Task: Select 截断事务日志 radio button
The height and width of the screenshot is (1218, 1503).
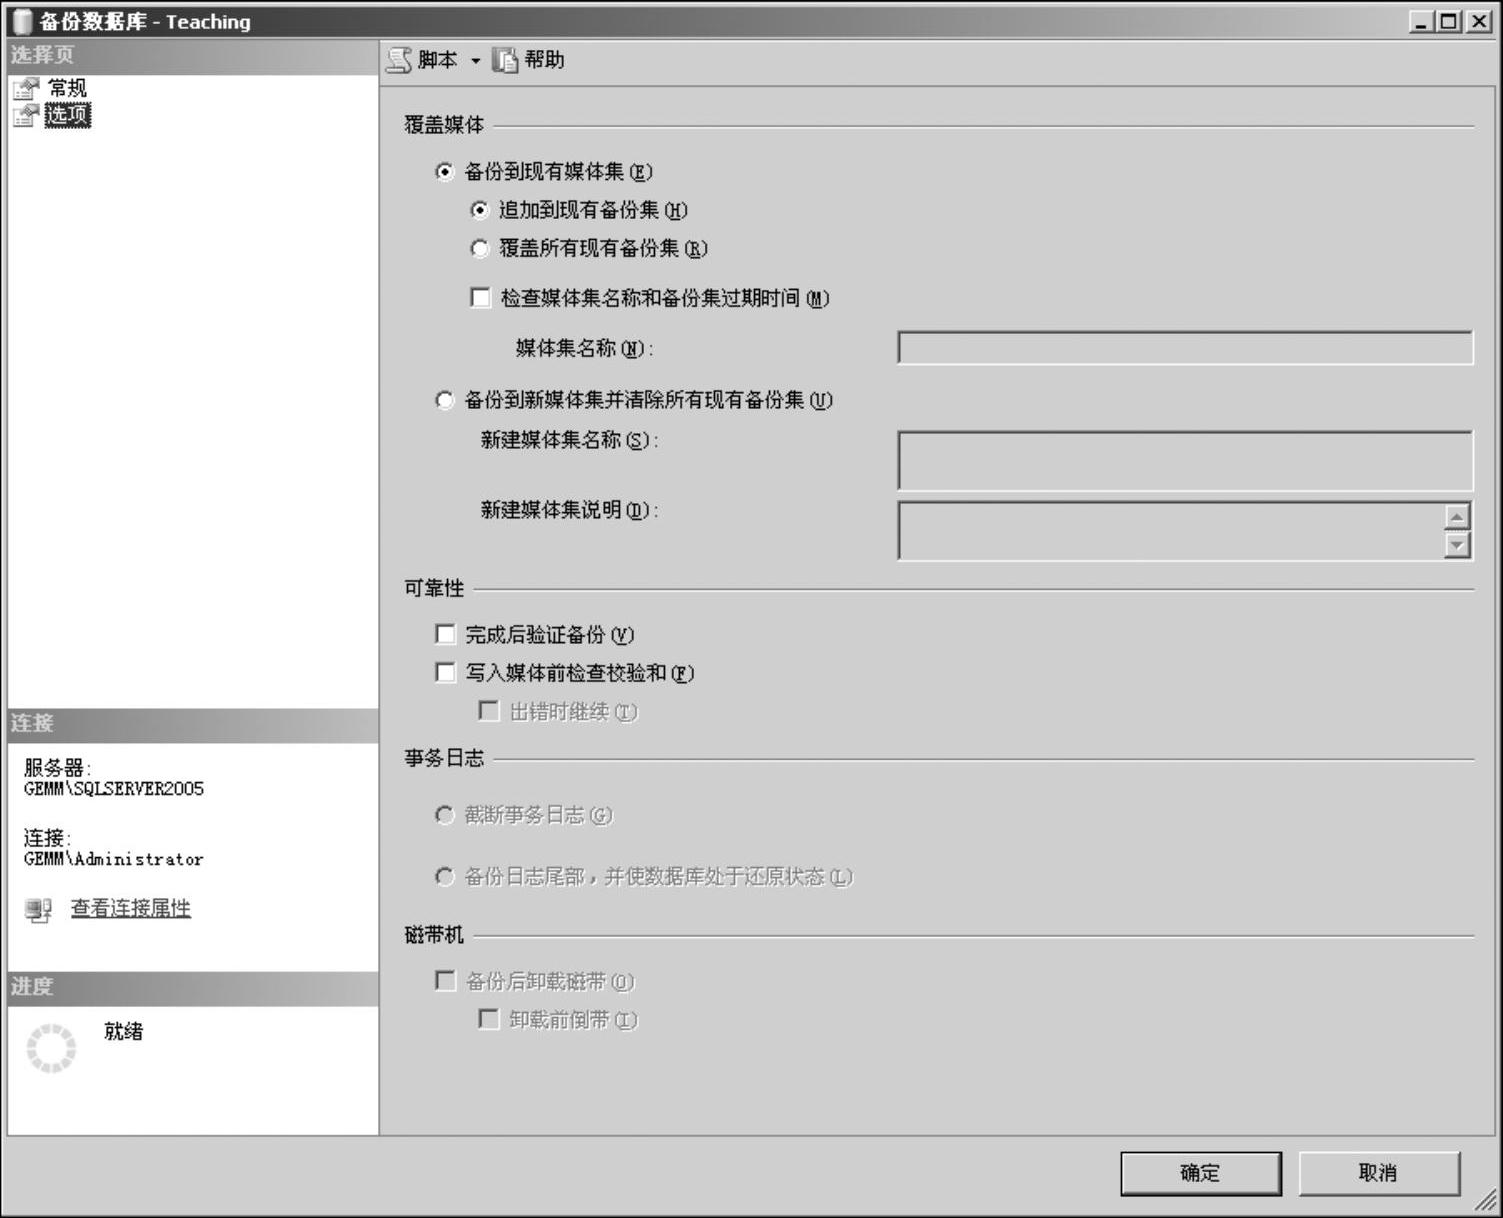Action: pos(445,815)
